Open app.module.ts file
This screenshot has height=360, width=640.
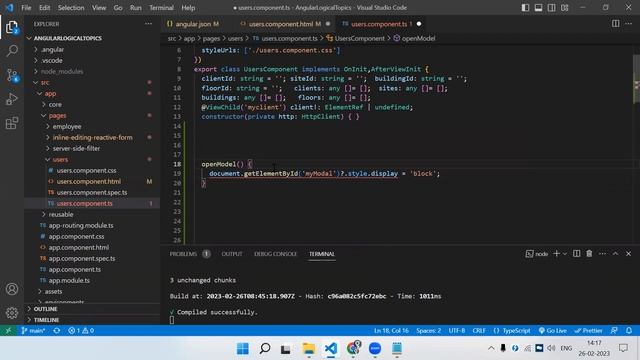point(69,280)
